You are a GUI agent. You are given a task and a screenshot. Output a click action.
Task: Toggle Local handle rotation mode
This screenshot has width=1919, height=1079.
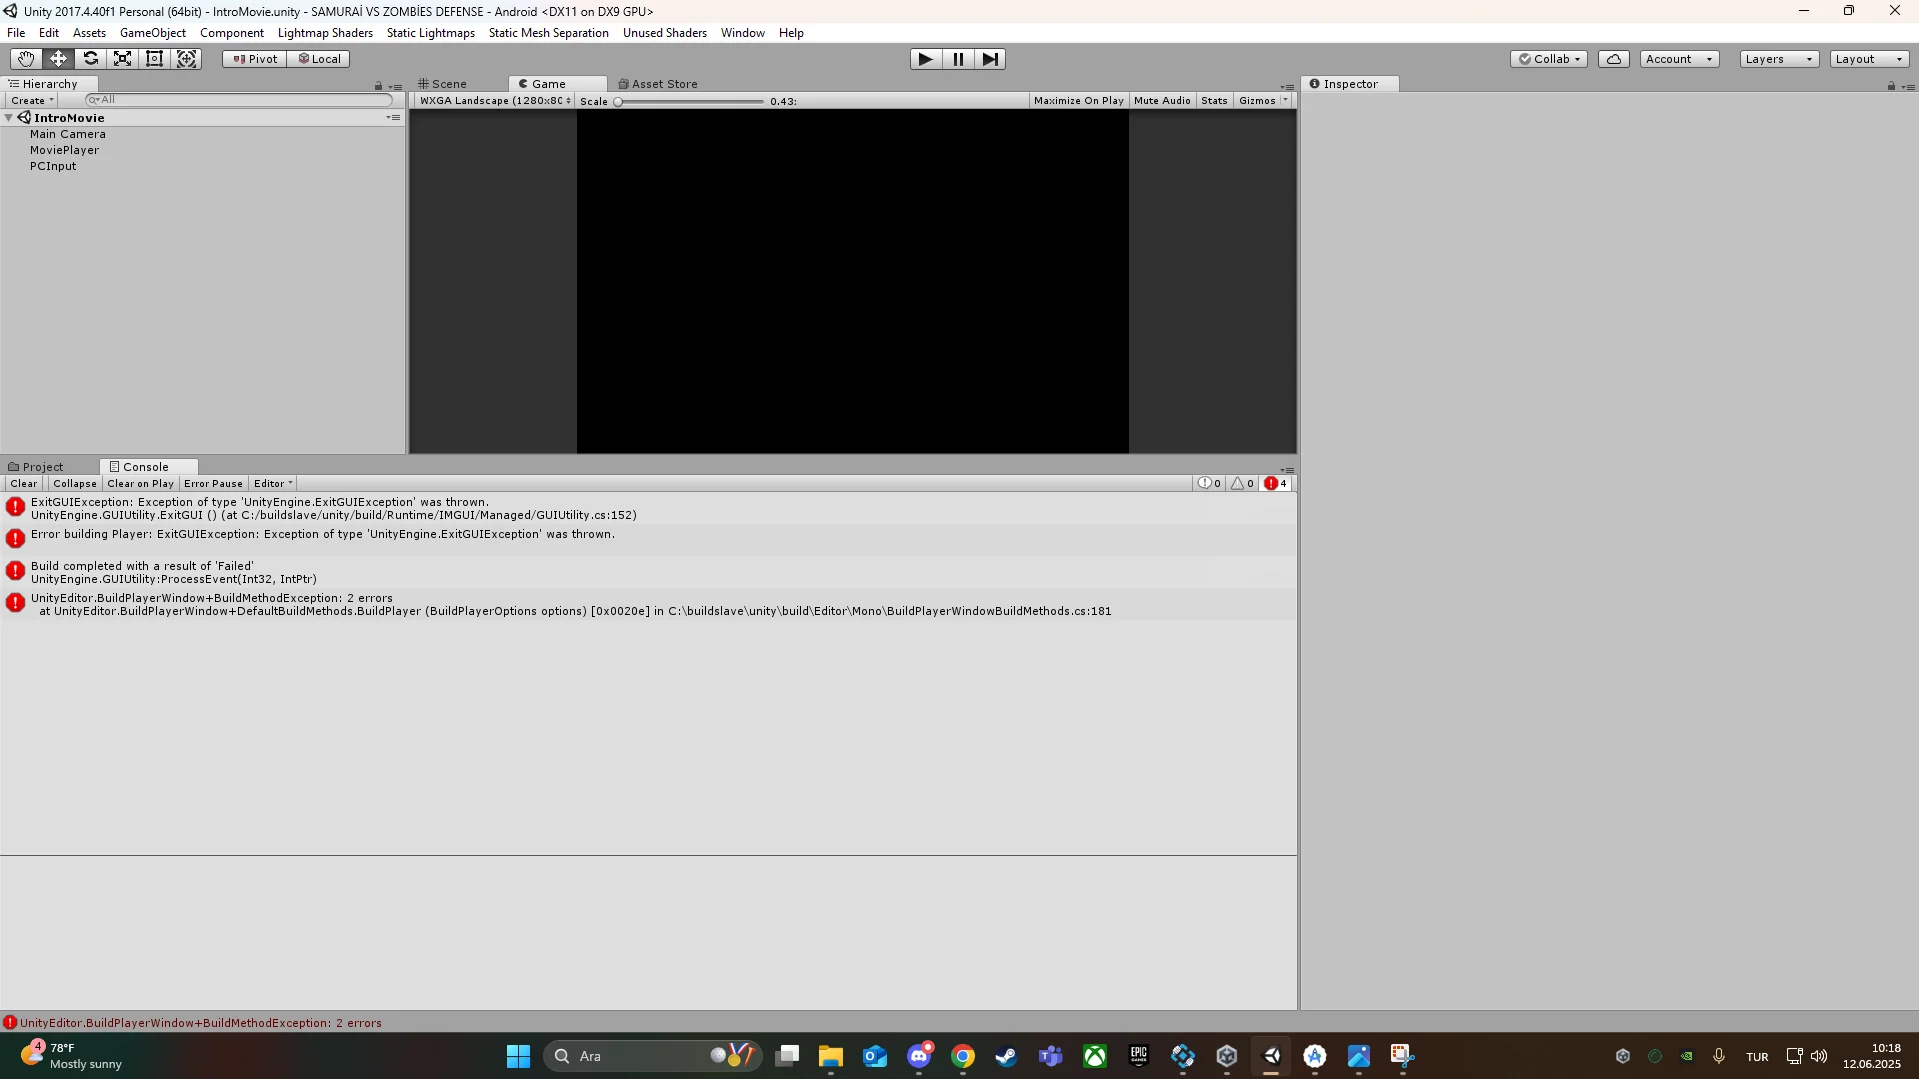[319, 59]
